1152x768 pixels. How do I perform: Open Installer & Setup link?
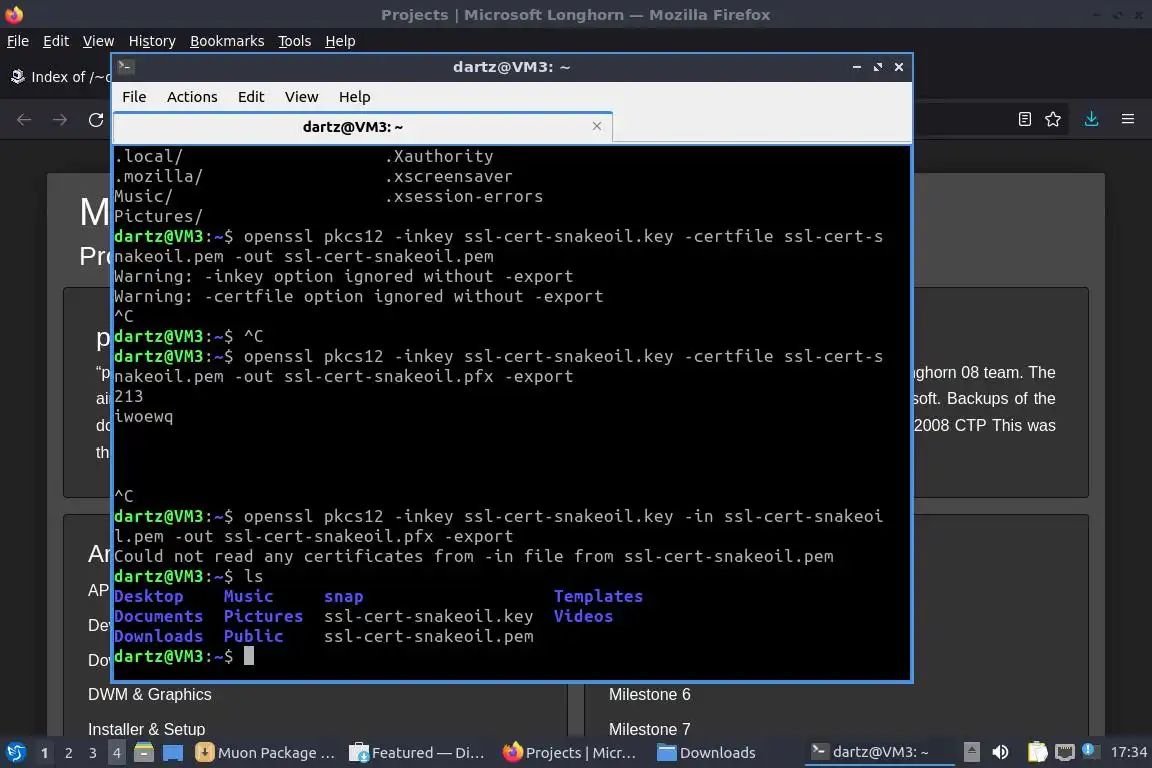point(147,729)
